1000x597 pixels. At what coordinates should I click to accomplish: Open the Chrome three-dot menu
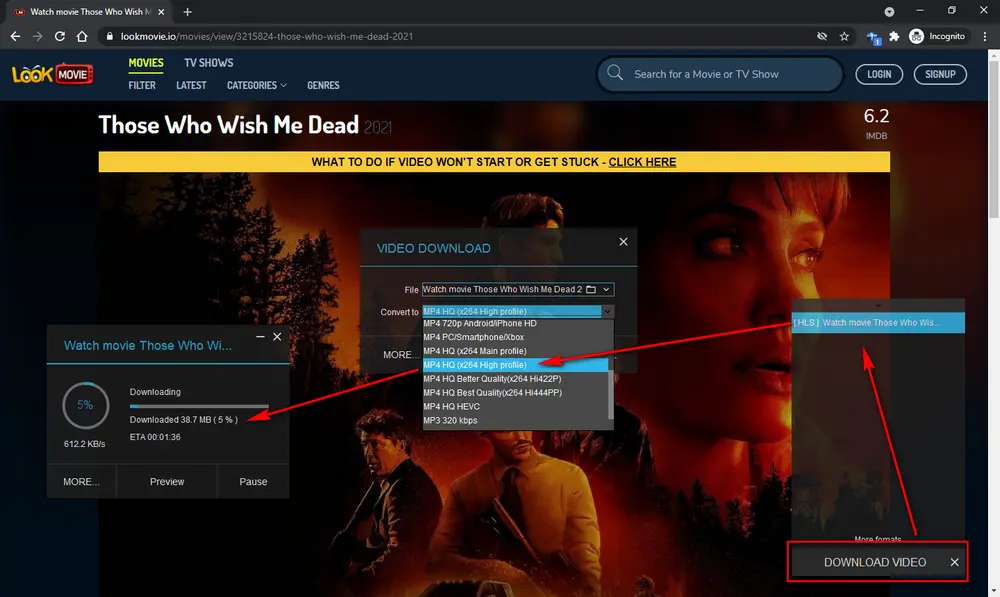tap(985, 36)
